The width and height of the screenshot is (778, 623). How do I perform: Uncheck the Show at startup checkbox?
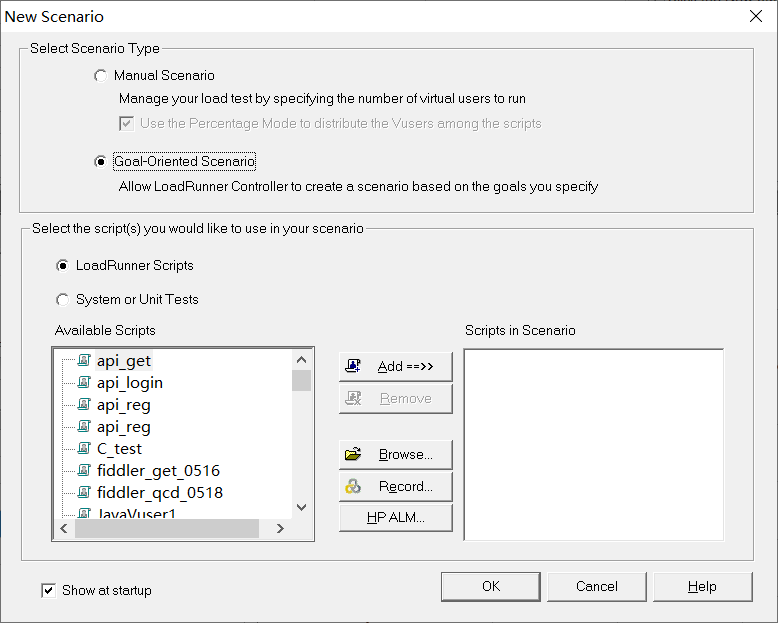point(48,591)
